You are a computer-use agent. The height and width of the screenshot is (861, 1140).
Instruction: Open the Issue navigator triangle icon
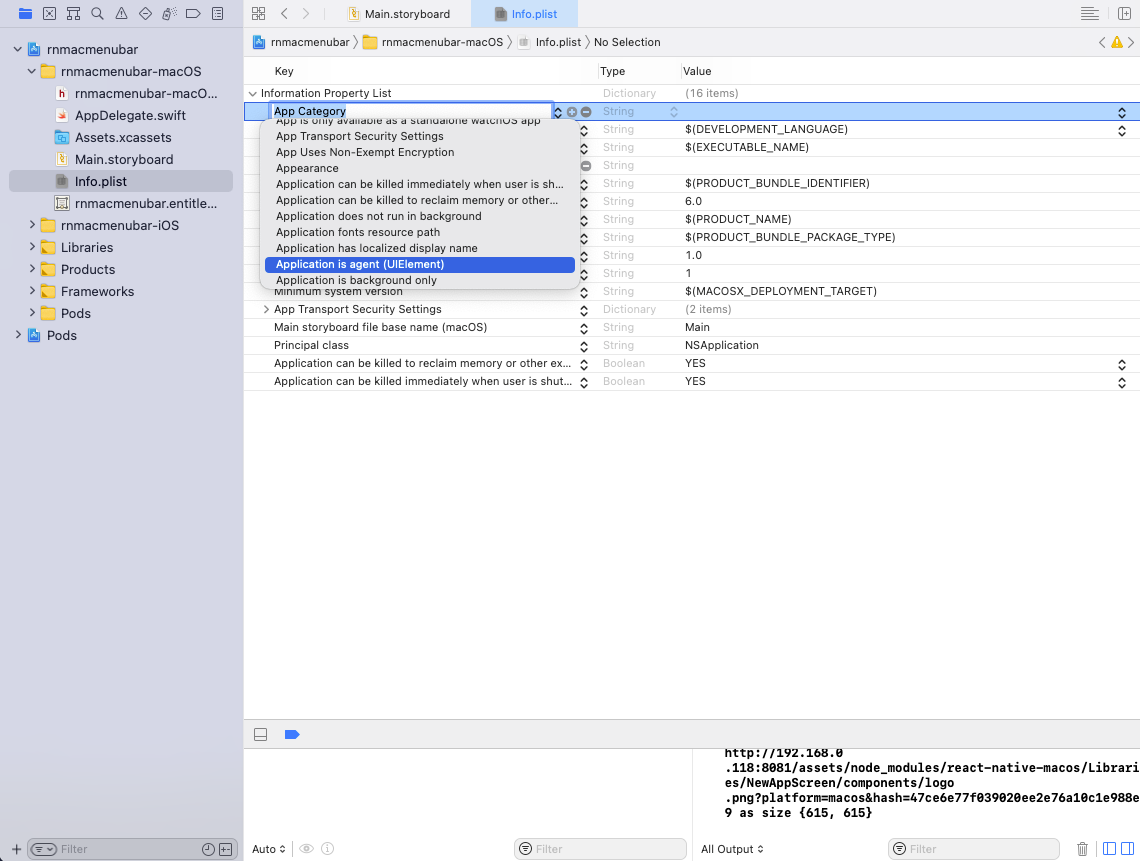(121, 13)
